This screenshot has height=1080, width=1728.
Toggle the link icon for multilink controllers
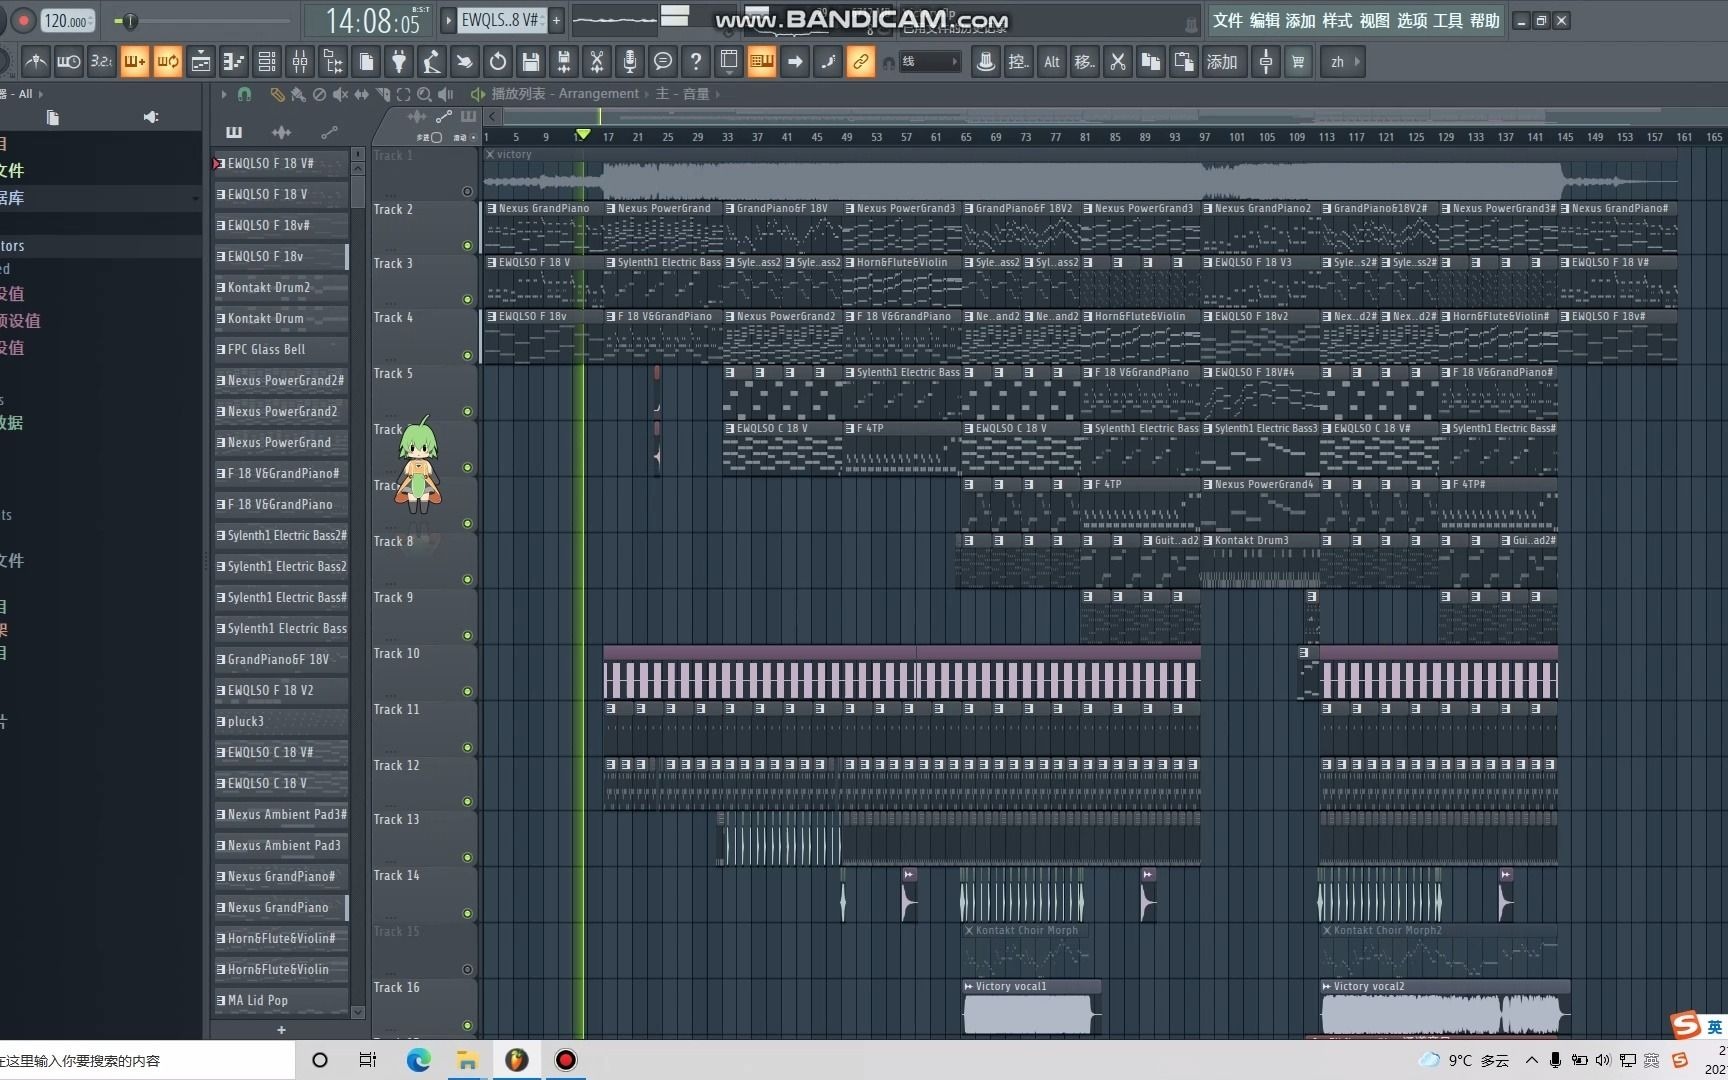pos(860,62)
